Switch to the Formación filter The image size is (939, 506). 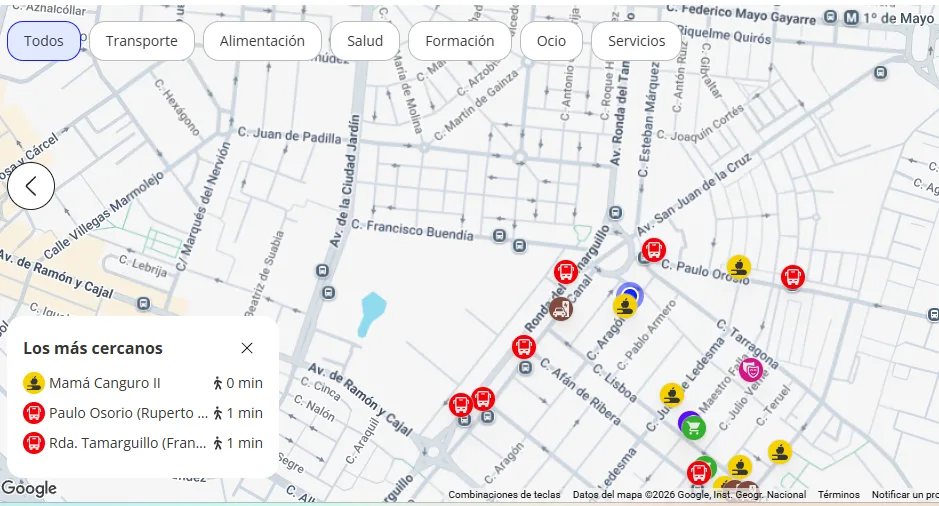(x=460, y=41)
